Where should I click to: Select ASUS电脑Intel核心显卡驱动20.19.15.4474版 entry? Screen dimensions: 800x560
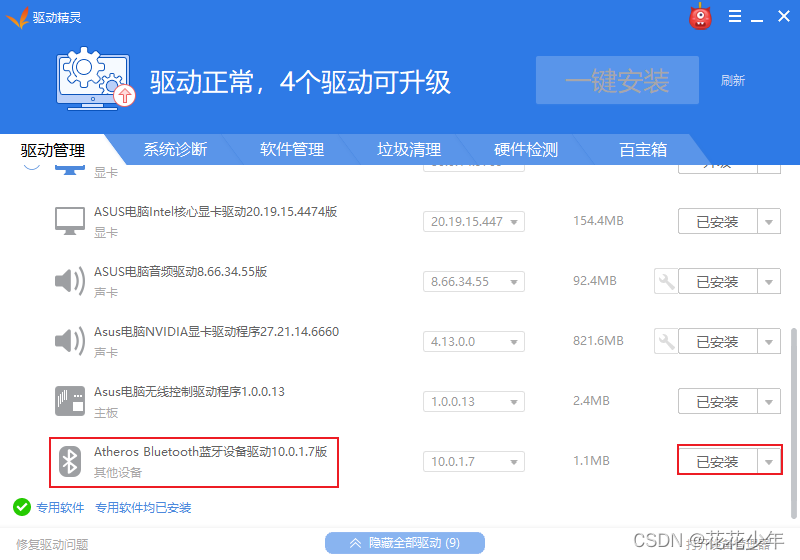pyautogui.click(x=215, y=212)
